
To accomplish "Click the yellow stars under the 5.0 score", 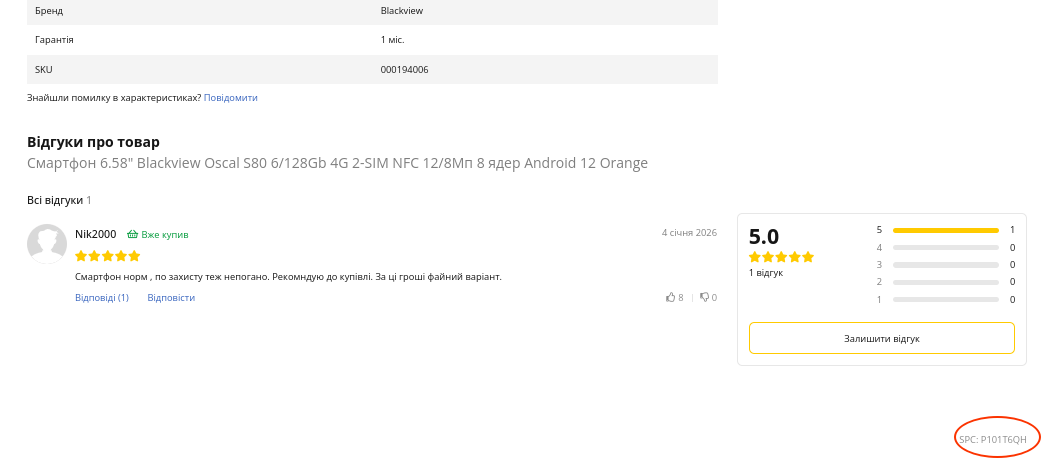I will click(x=781, y=257).
